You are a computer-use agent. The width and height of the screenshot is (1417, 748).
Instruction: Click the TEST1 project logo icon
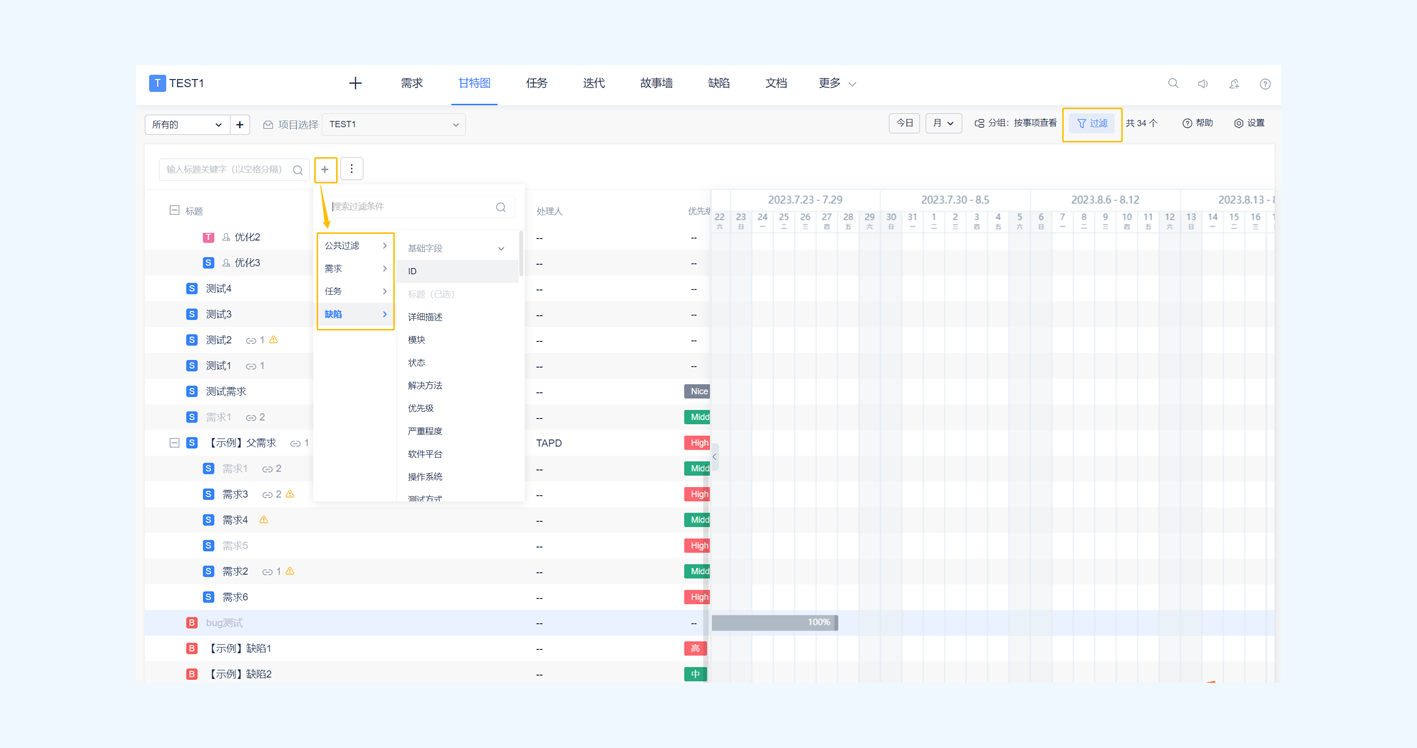(x=157, y=83)
